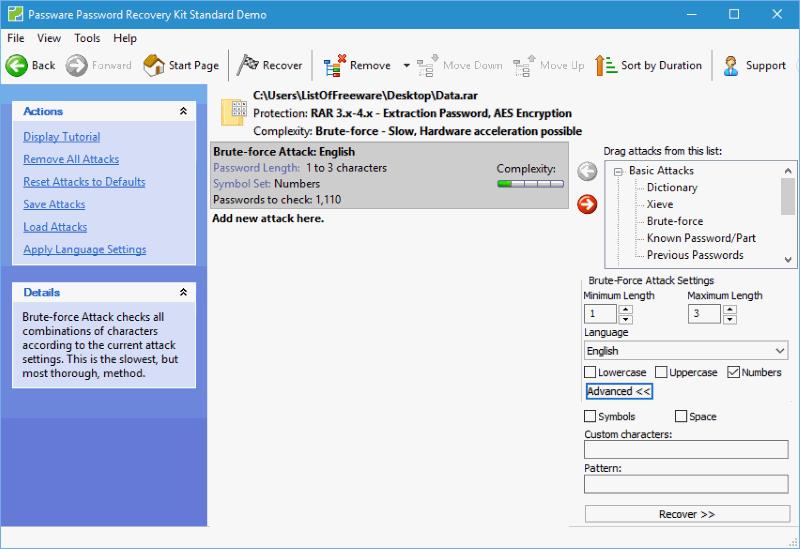Click the Recover toolbar label
The height and width of the screenshot is (549, 800).
click(282, 66)
